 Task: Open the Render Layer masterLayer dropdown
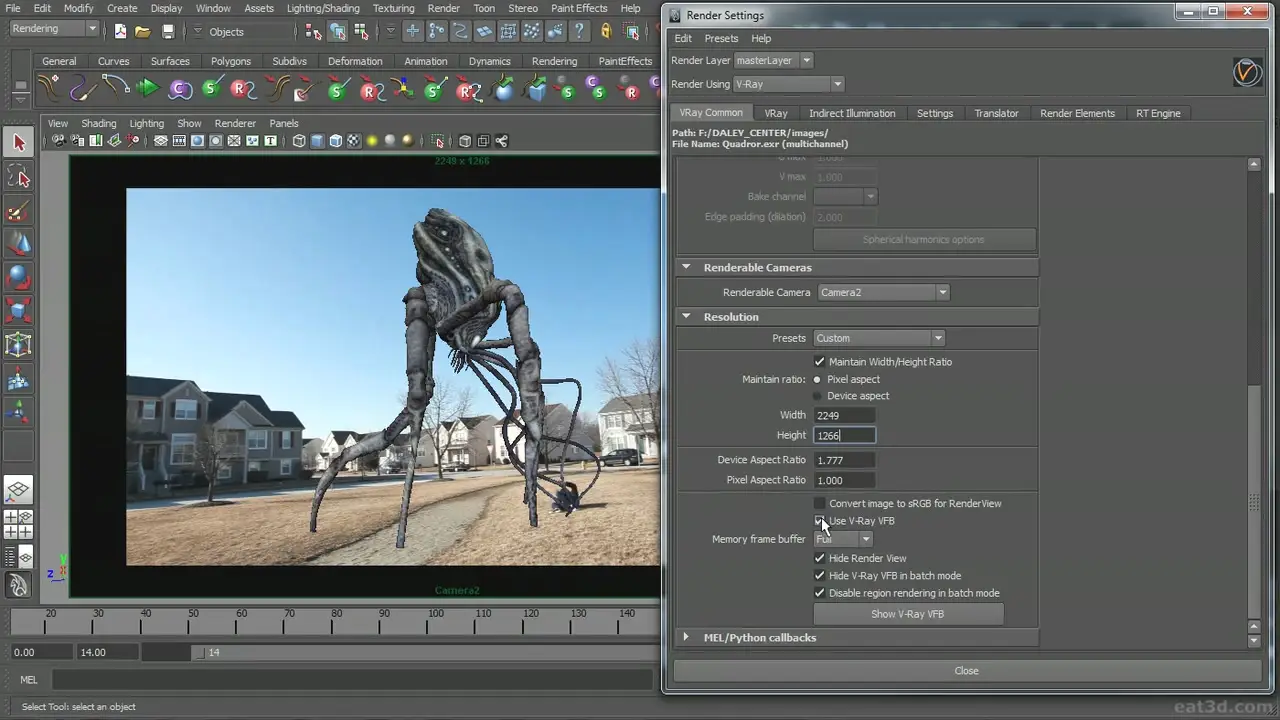click(773, 61)
